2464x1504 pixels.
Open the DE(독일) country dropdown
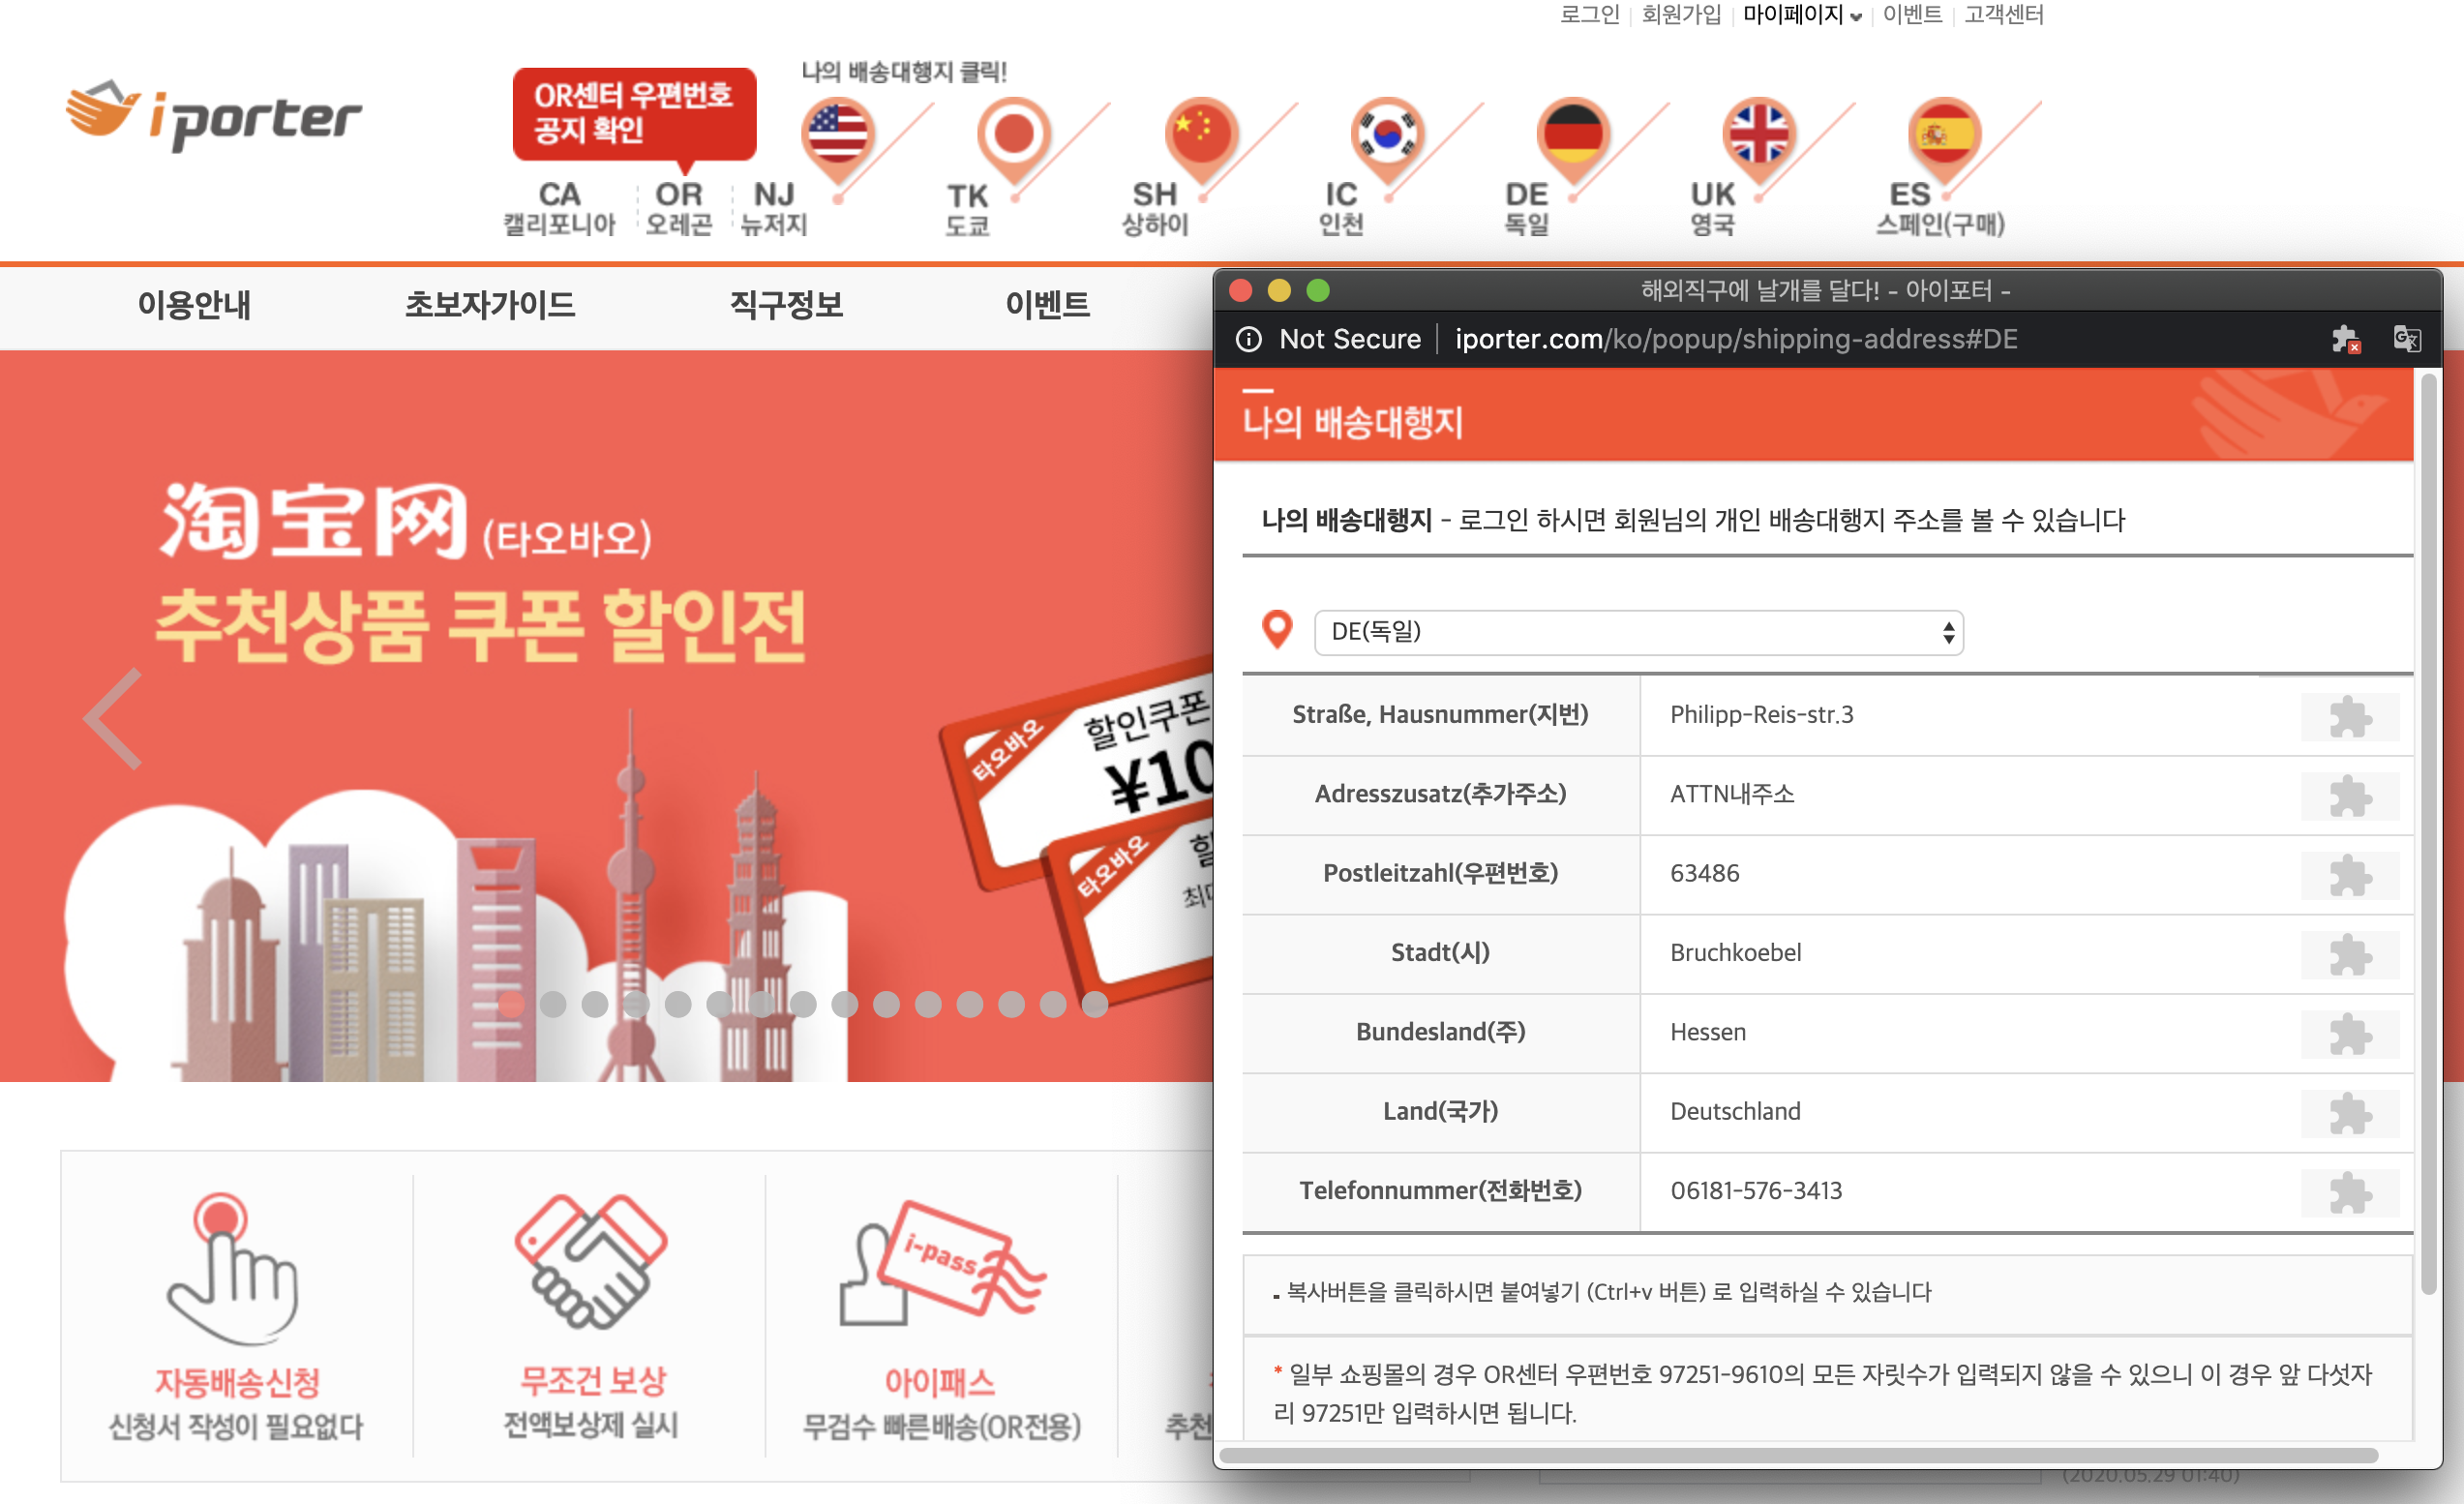pyautogui.click(x=1638, y=632)
